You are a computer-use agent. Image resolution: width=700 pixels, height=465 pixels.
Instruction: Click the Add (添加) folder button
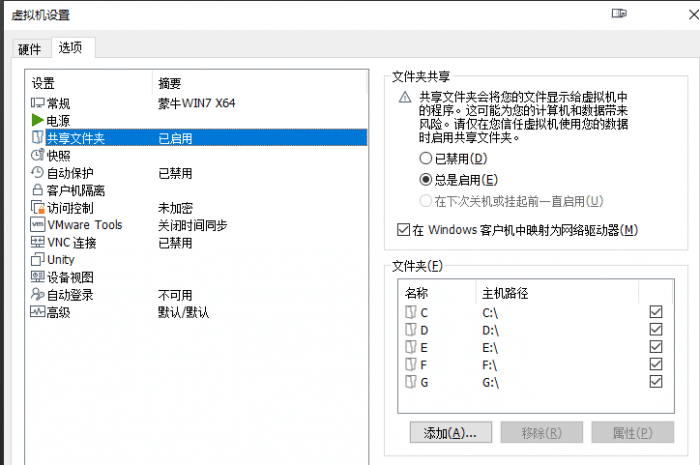tap(449, 433)
